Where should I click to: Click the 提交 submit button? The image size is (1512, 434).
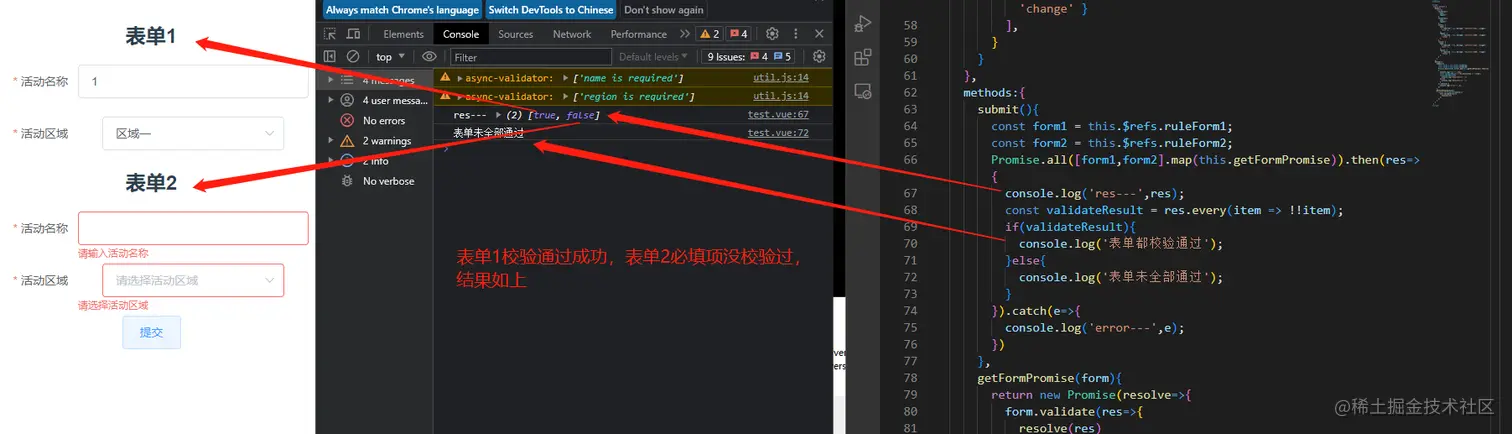point(151,332)
